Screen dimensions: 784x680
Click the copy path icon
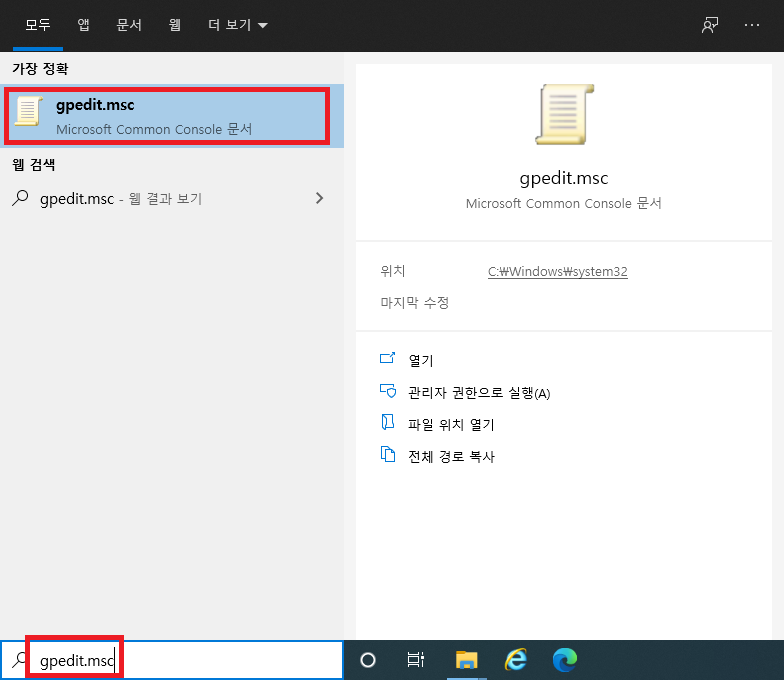(388, 454)
